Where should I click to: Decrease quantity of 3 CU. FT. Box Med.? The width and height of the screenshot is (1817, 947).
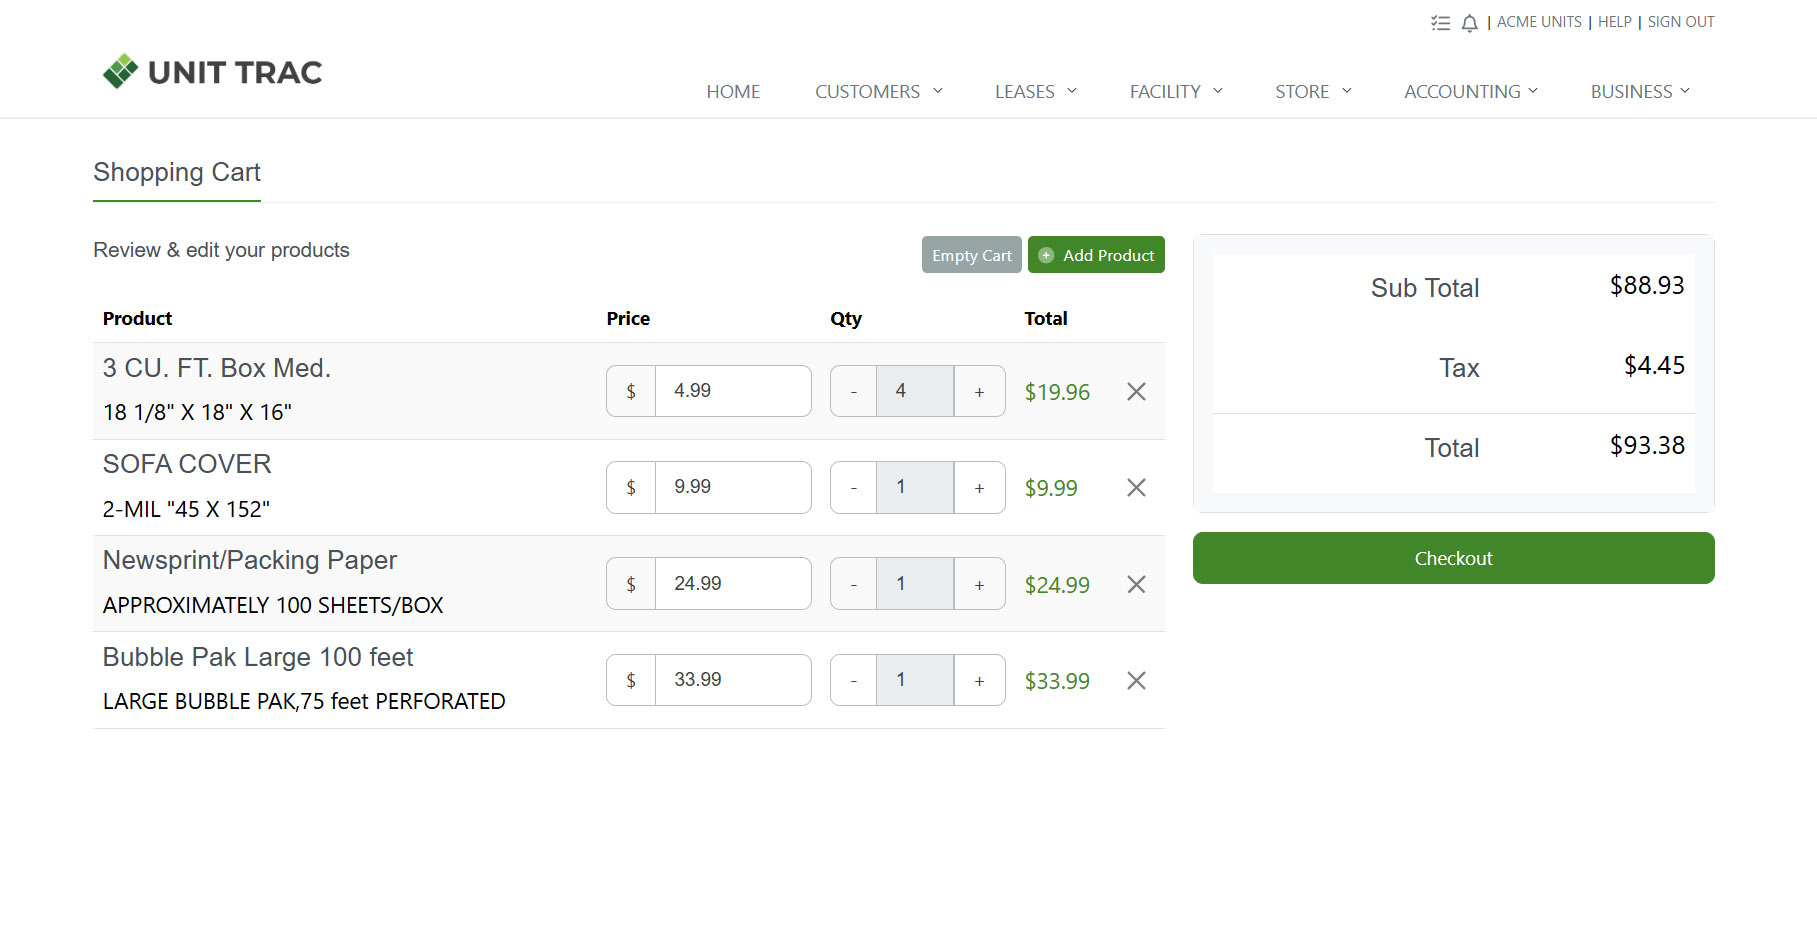click(x=853, y=392)
